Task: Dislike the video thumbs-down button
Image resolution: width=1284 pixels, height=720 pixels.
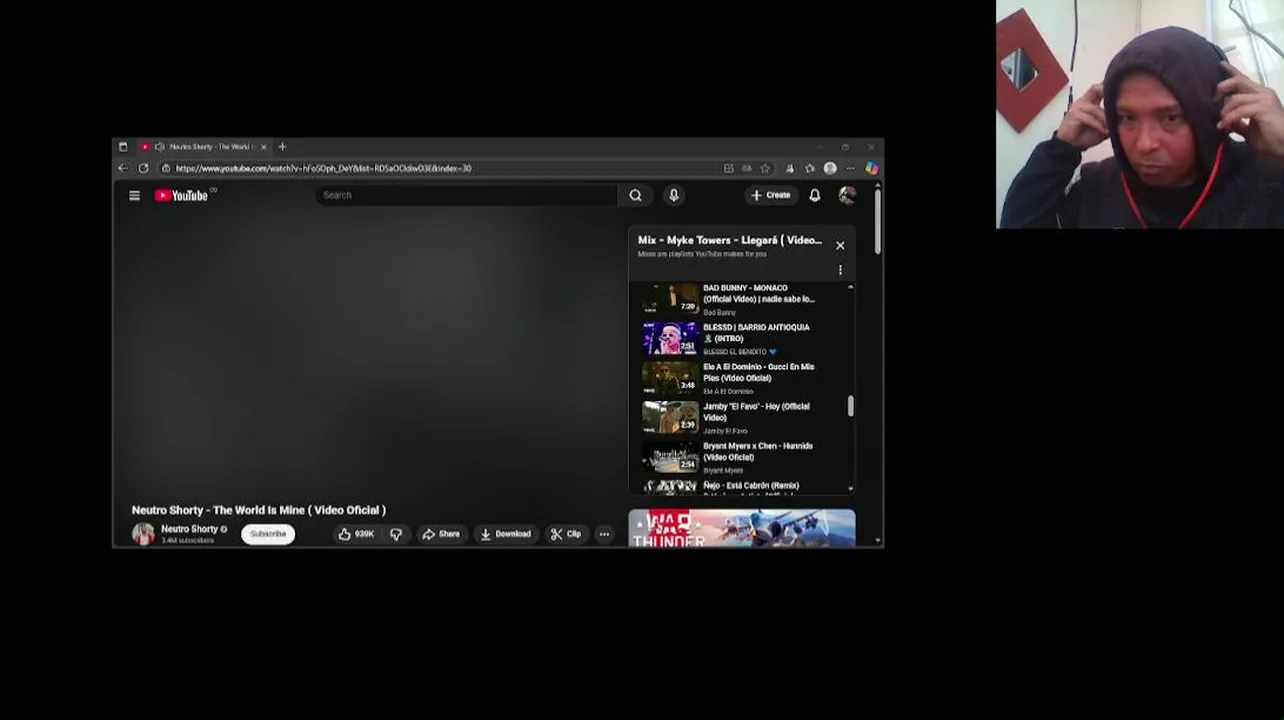Action: point(396,534)
